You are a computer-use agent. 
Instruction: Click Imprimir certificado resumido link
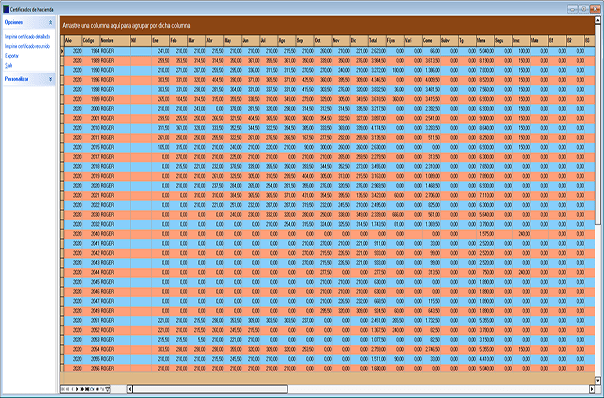27,46
